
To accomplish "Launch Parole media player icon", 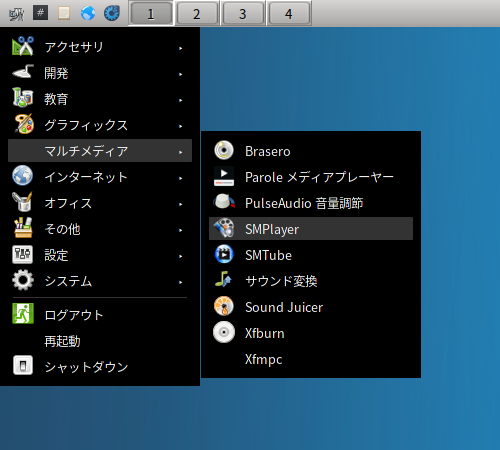I will [224, 176].
